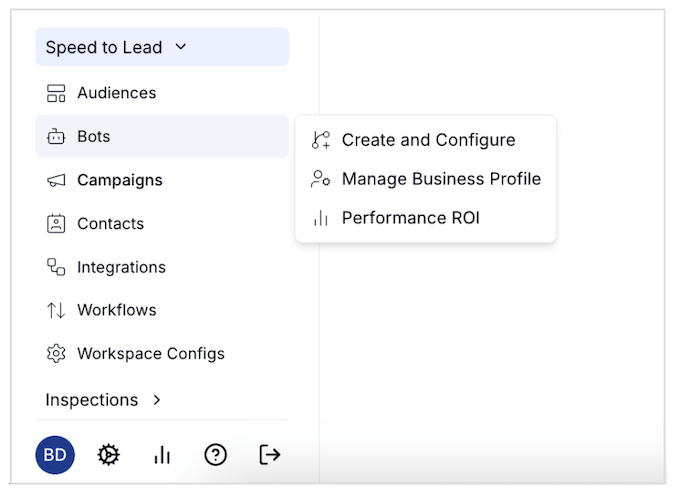The width and height of the screenshot is (680, 495).
Task: Open the BD user avatar
Action: (55, 455)
